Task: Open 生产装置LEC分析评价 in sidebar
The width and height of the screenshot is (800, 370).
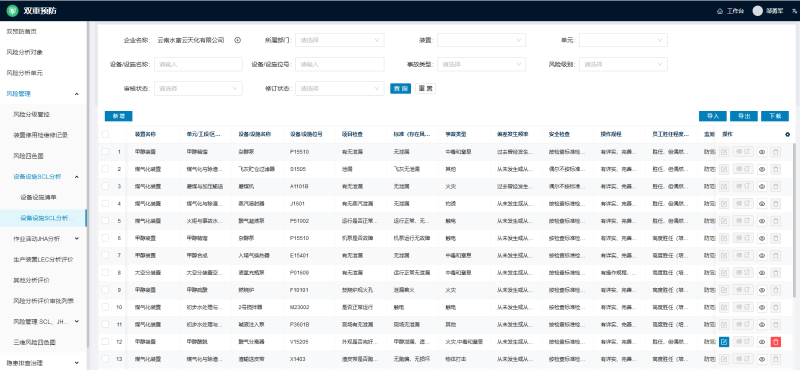Action: click(43, 259)
